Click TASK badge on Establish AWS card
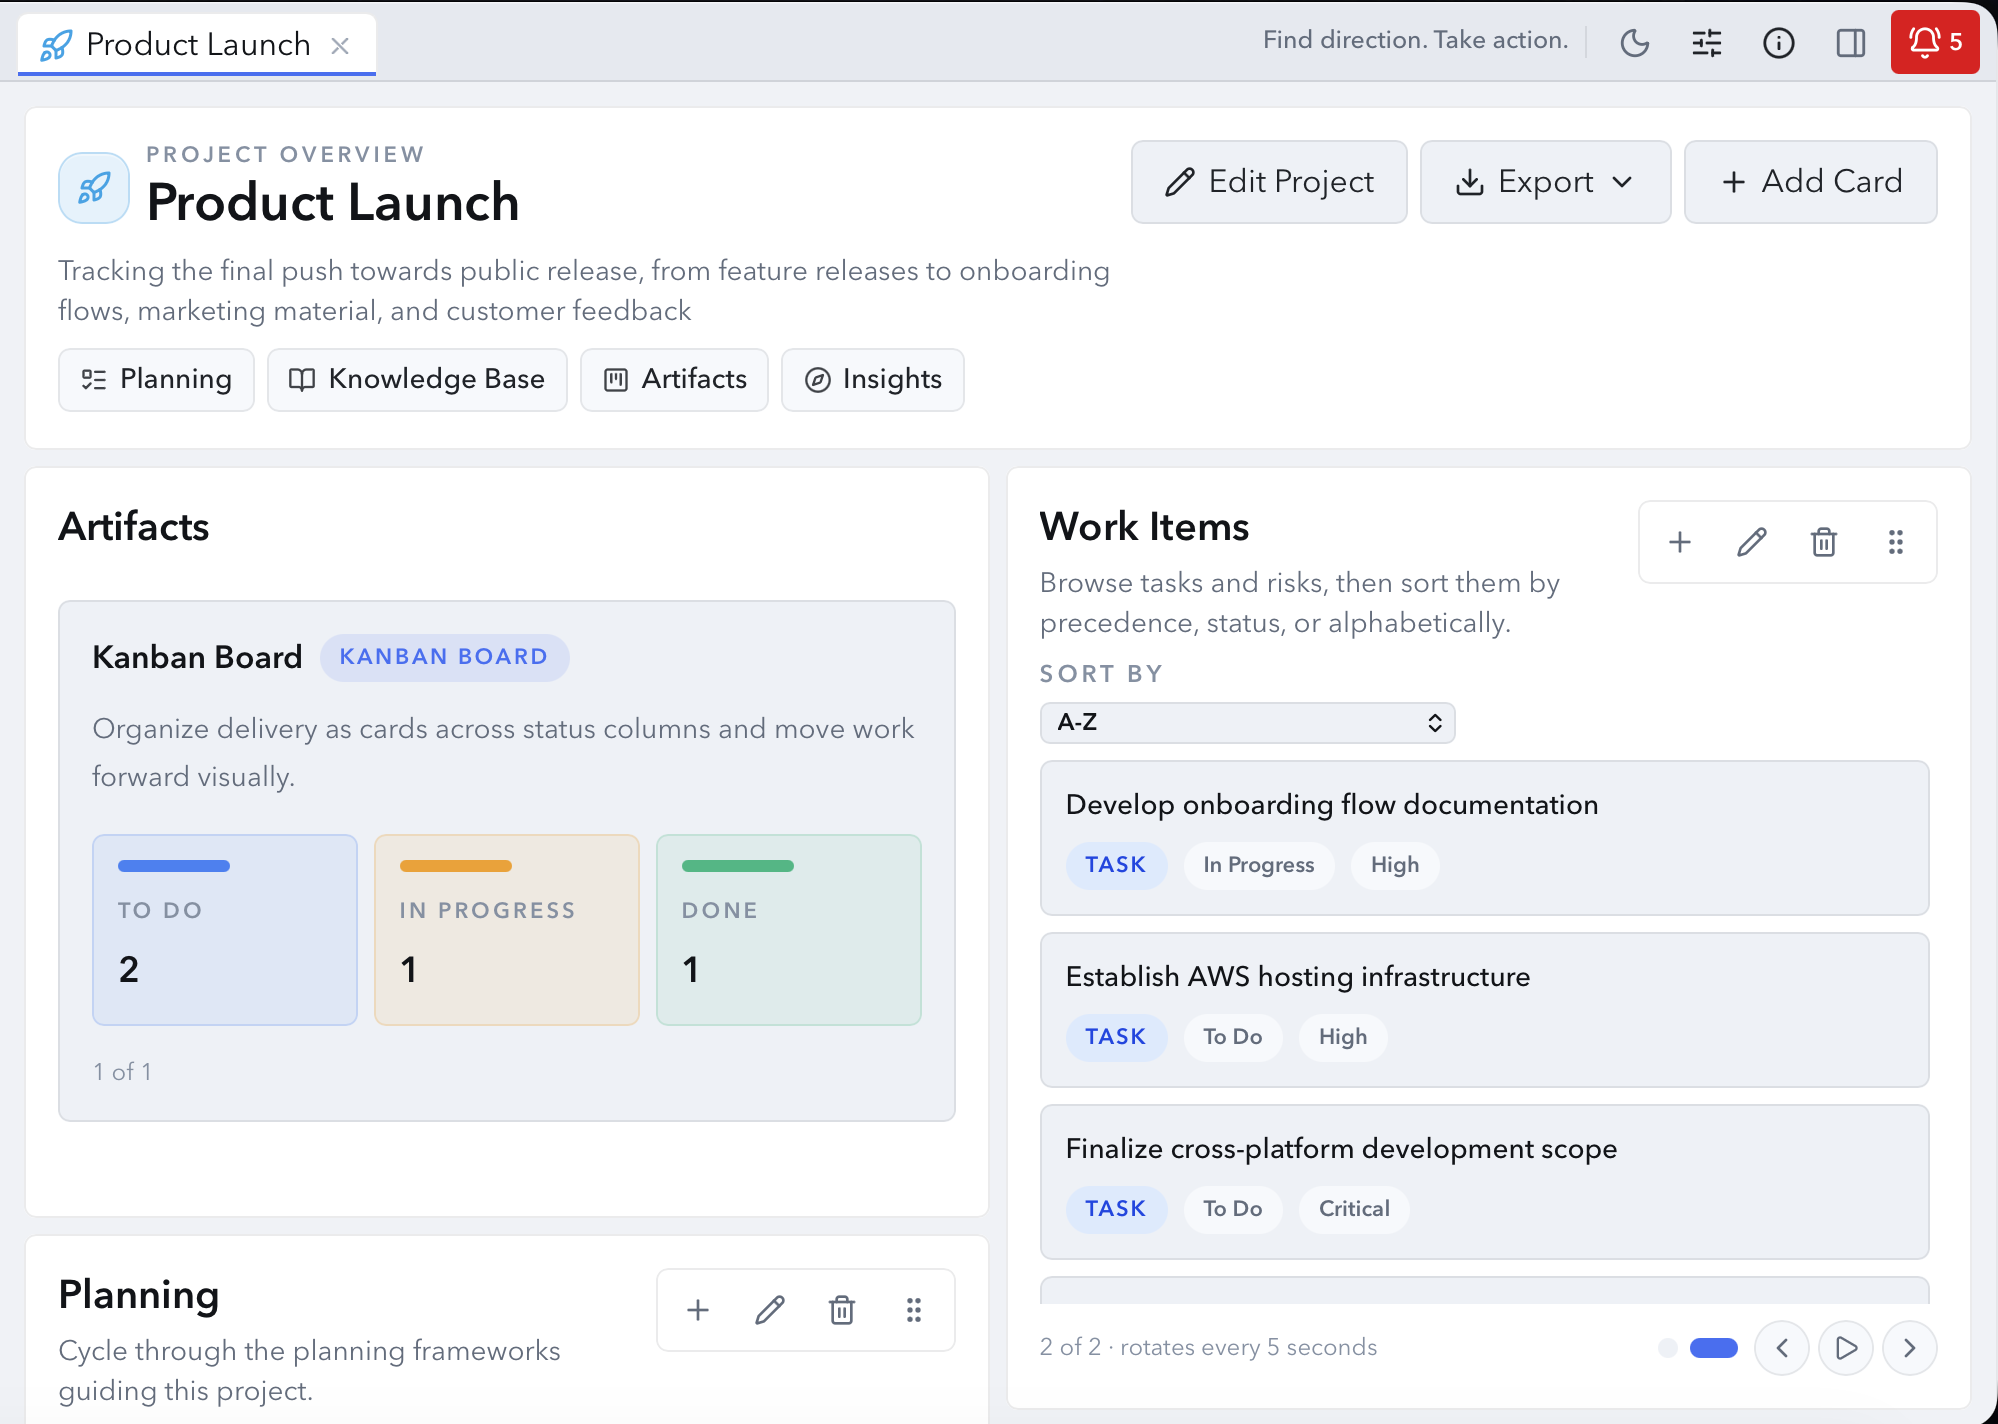 [1116, 1037]
